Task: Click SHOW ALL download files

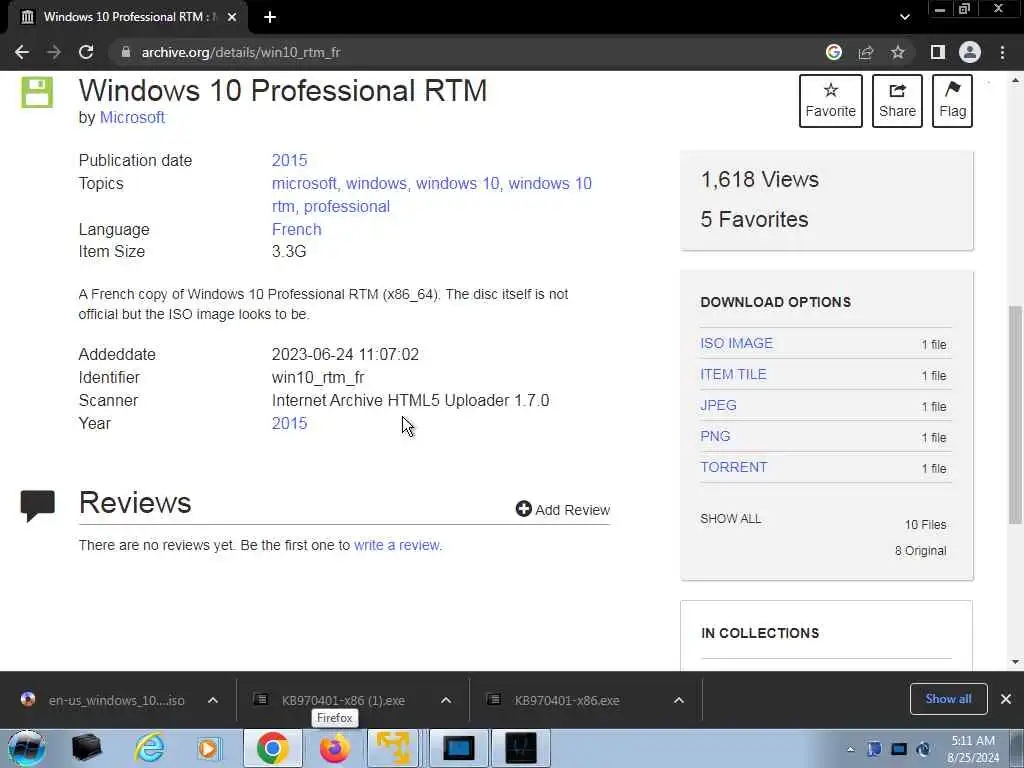Action: tap(731, 519)
